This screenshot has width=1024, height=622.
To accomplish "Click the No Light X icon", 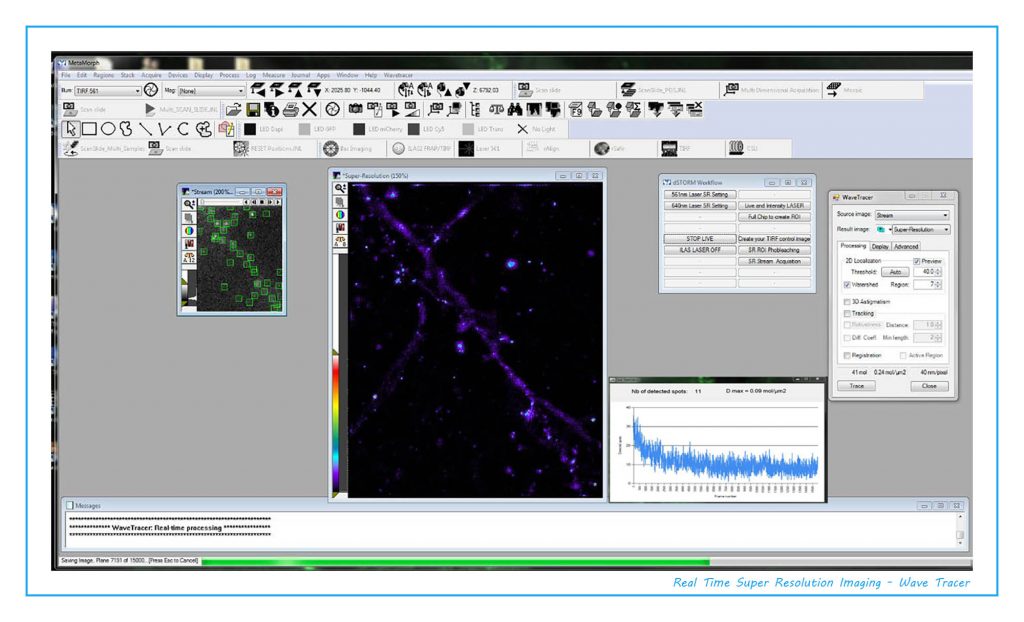I will [523, 129].
